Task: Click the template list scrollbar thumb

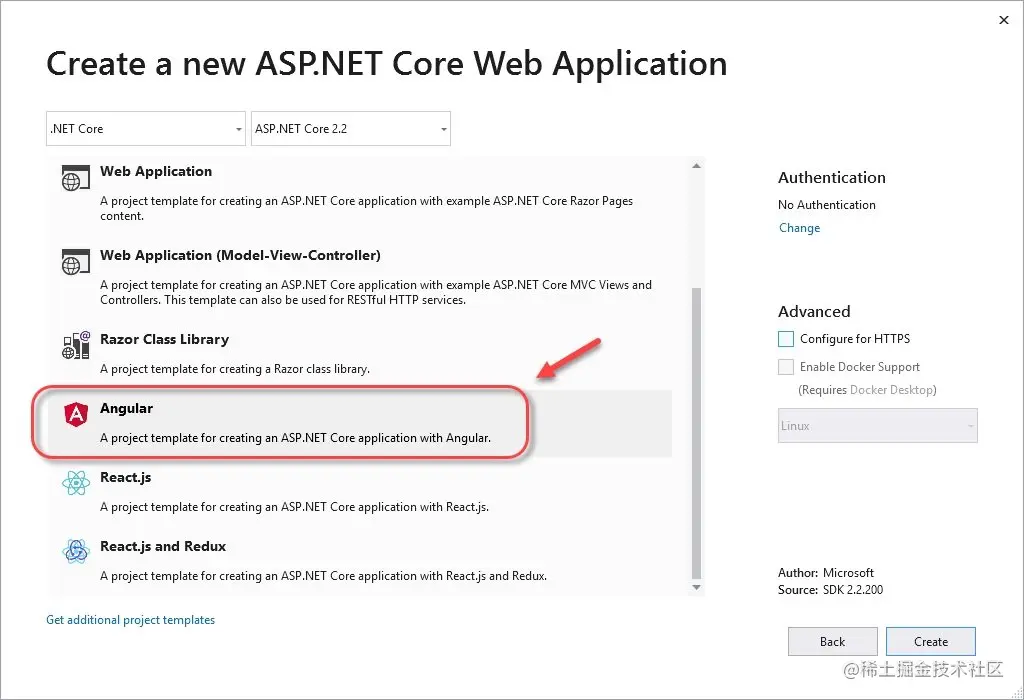Action: pyautogui.click(x=696, y=433)
